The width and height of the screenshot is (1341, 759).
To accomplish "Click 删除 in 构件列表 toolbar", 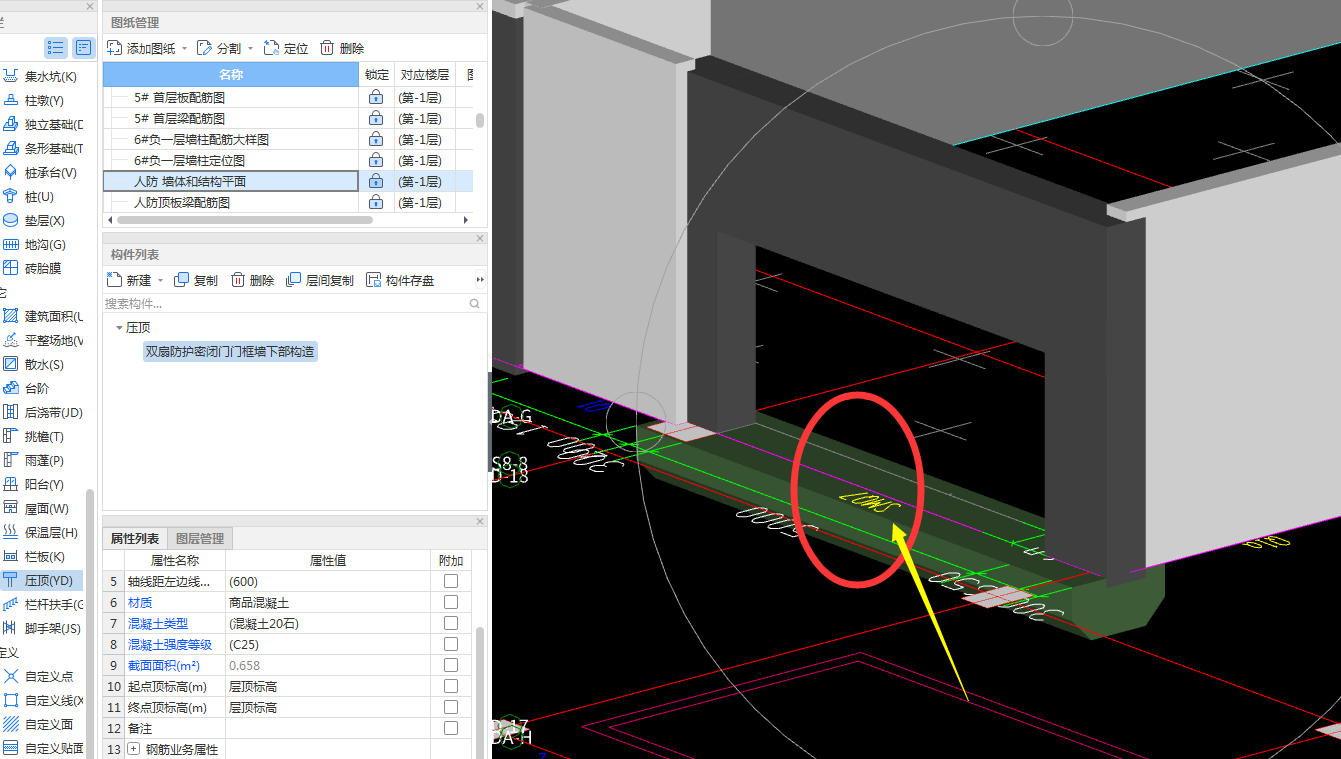I will click(252, 280).
